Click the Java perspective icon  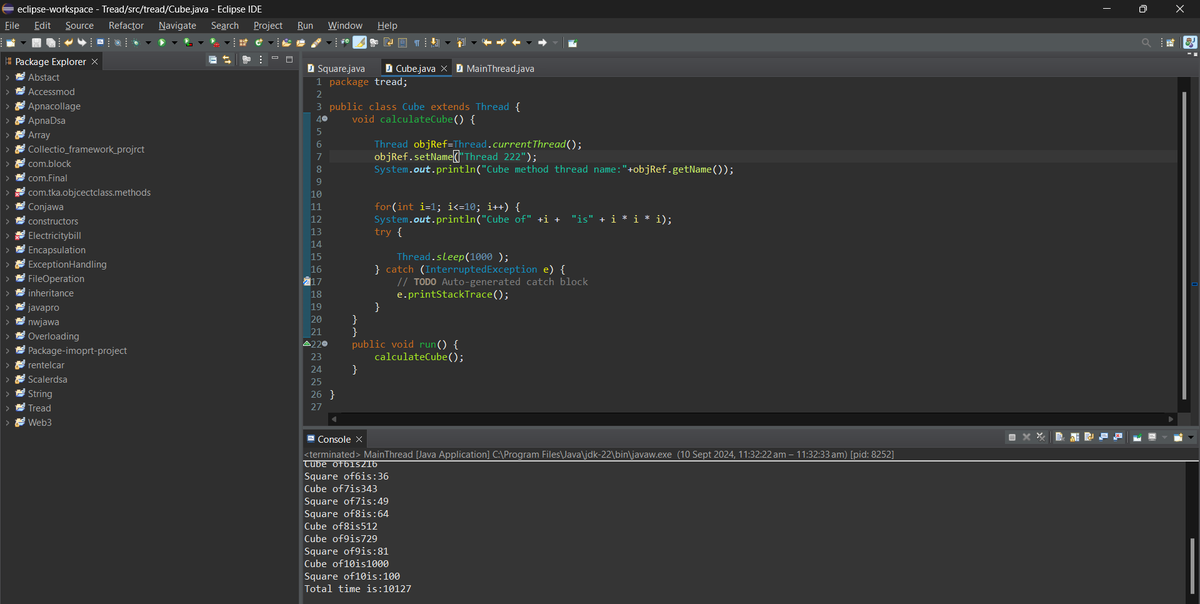pos(1189,43)
